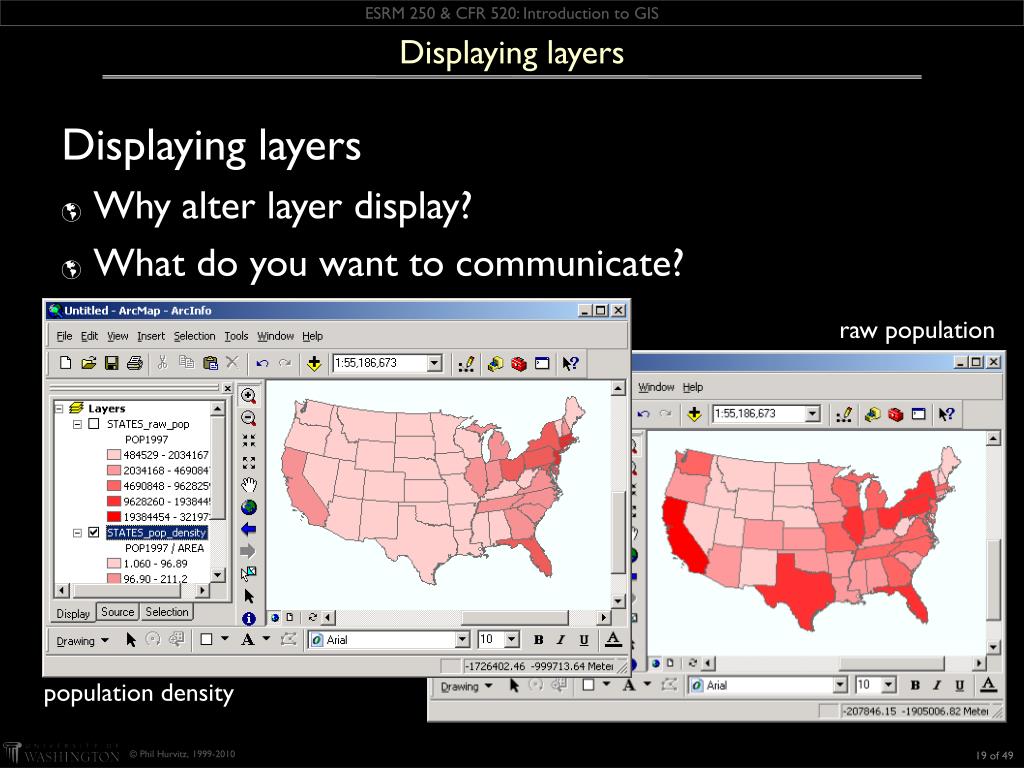
Task: Select the Select Features tool
Action: tap(249, 573)
